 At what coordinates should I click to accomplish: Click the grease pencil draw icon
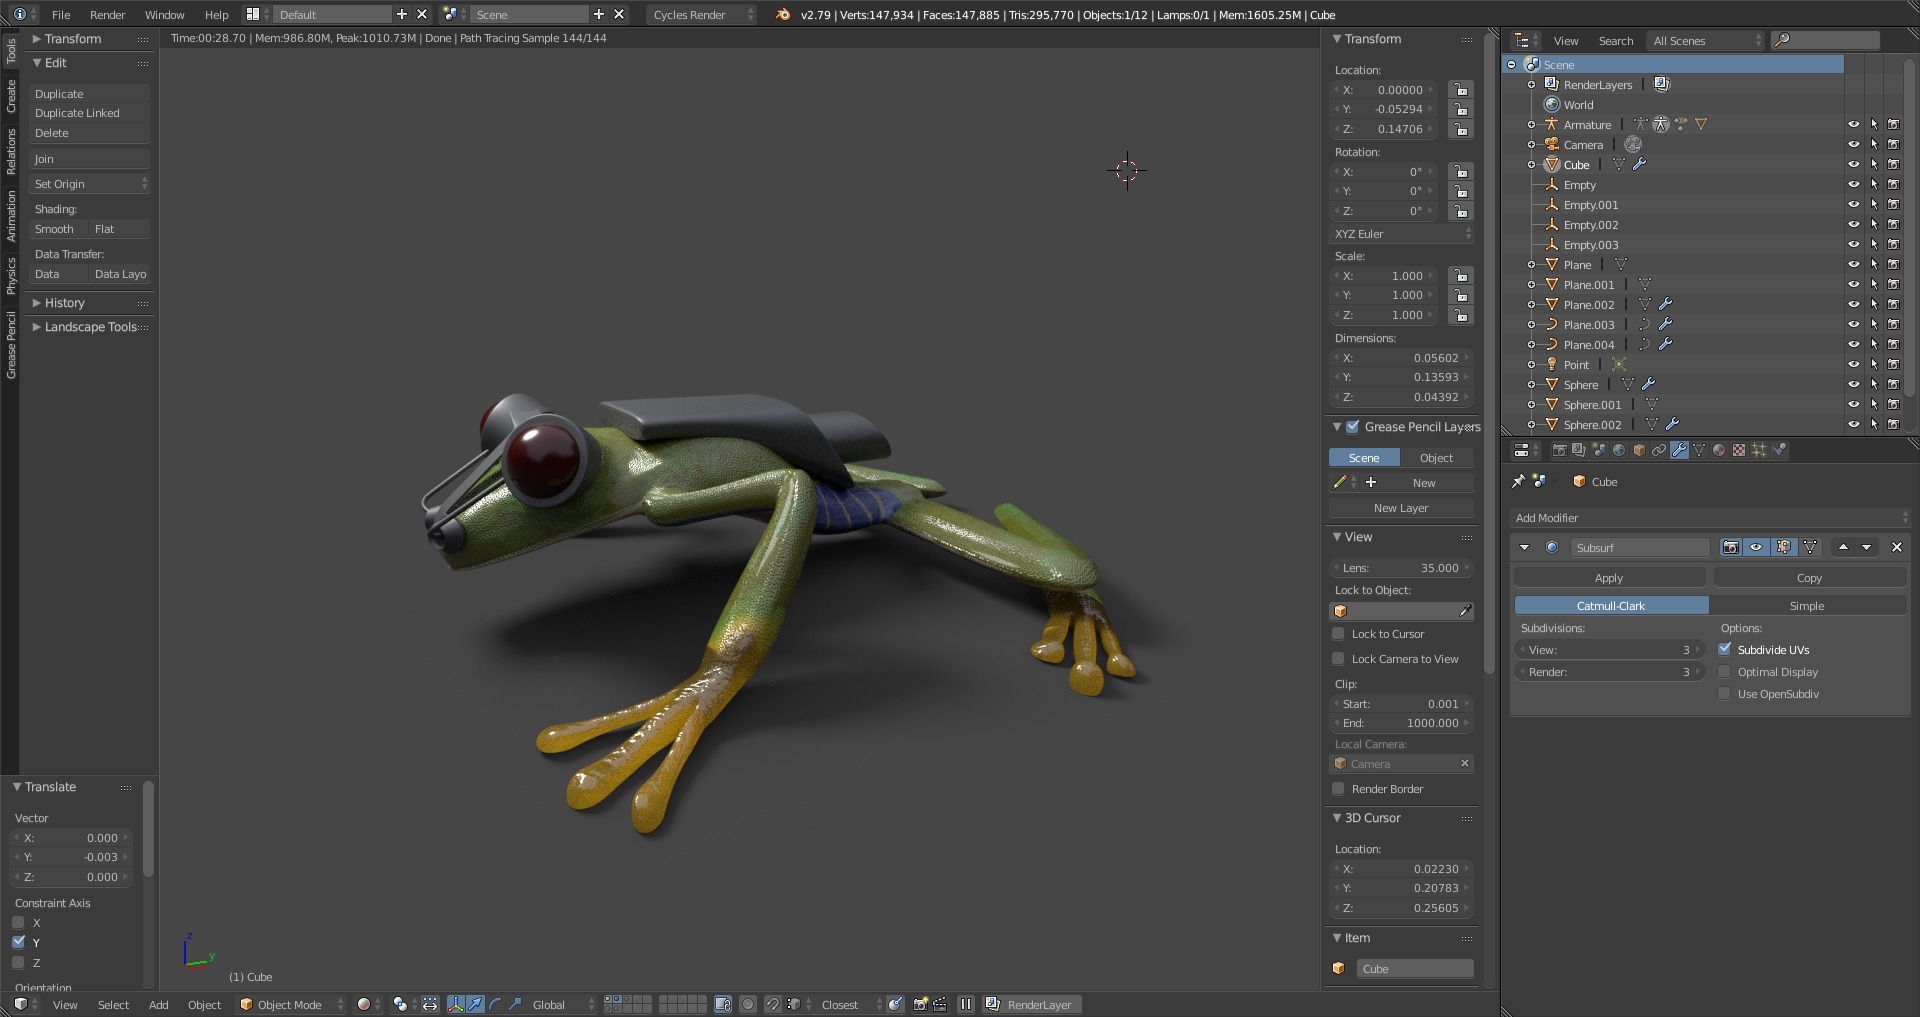[x=1340, y=482]
